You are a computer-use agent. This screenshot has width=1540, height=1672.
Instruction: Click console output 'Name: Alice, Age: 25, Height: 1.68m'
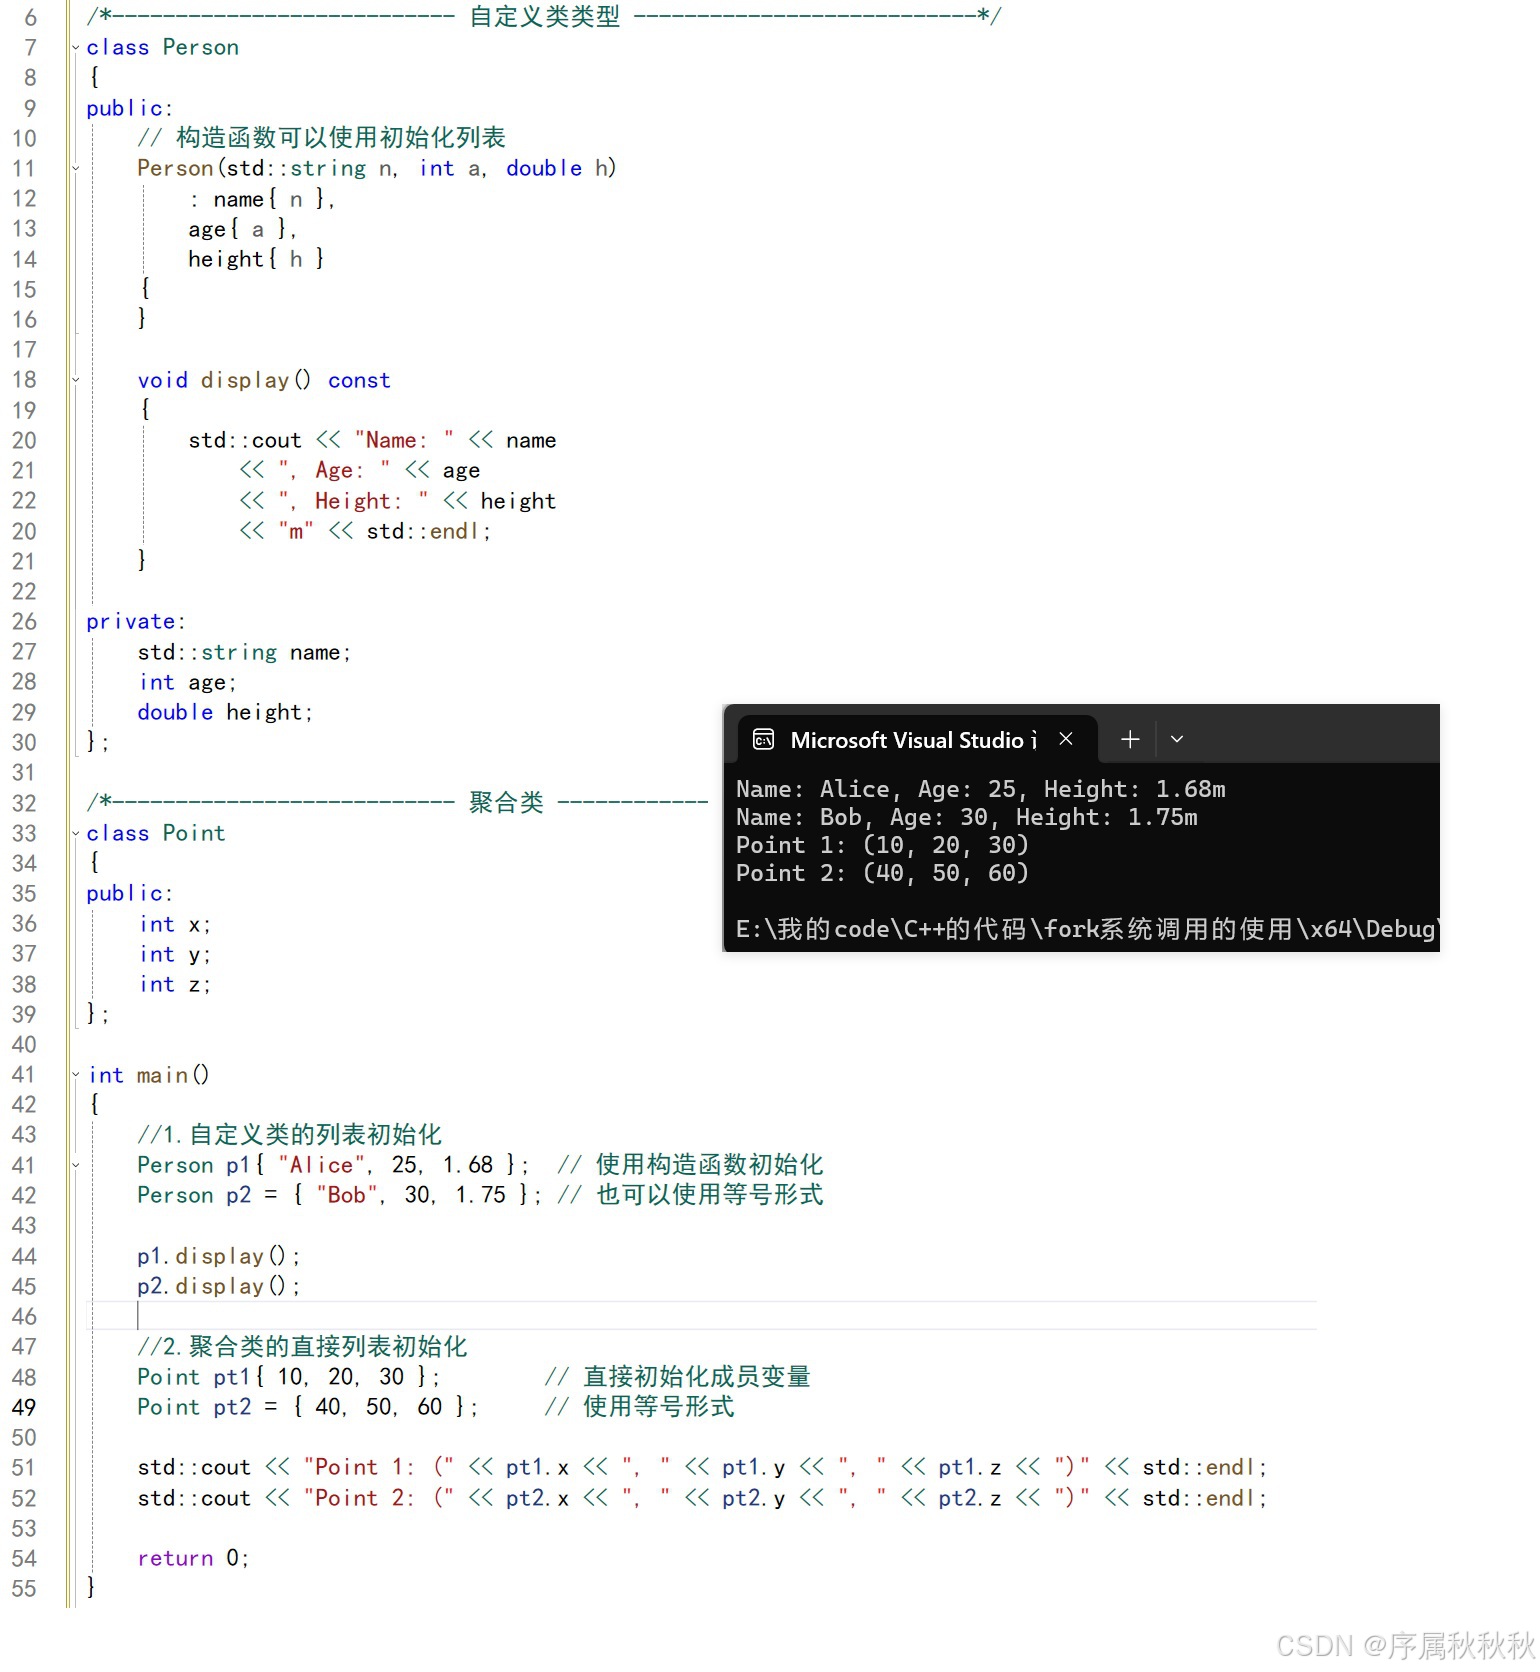coord(981,789)
